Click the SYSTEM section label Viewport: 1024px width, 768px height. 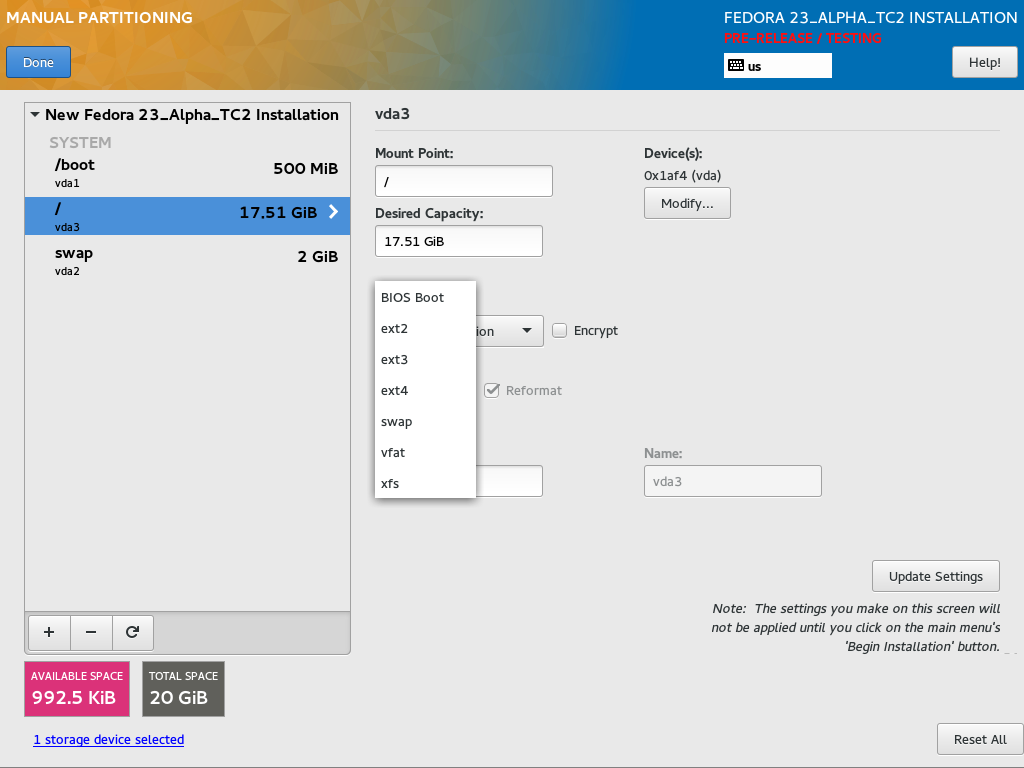click(80, 142)
